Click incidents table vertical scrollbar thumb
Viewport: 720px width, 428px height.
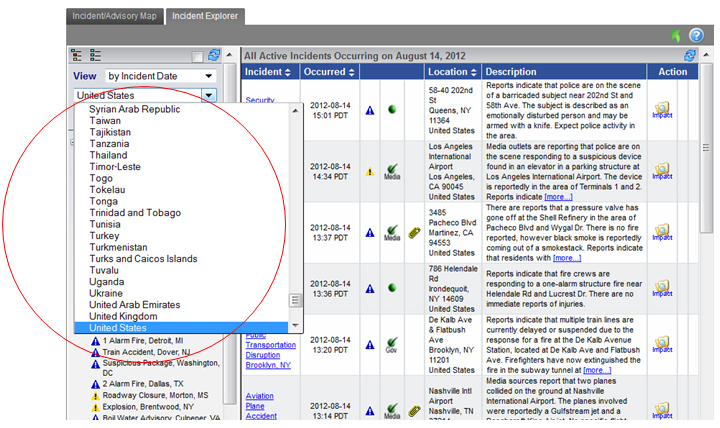[706, 148]
